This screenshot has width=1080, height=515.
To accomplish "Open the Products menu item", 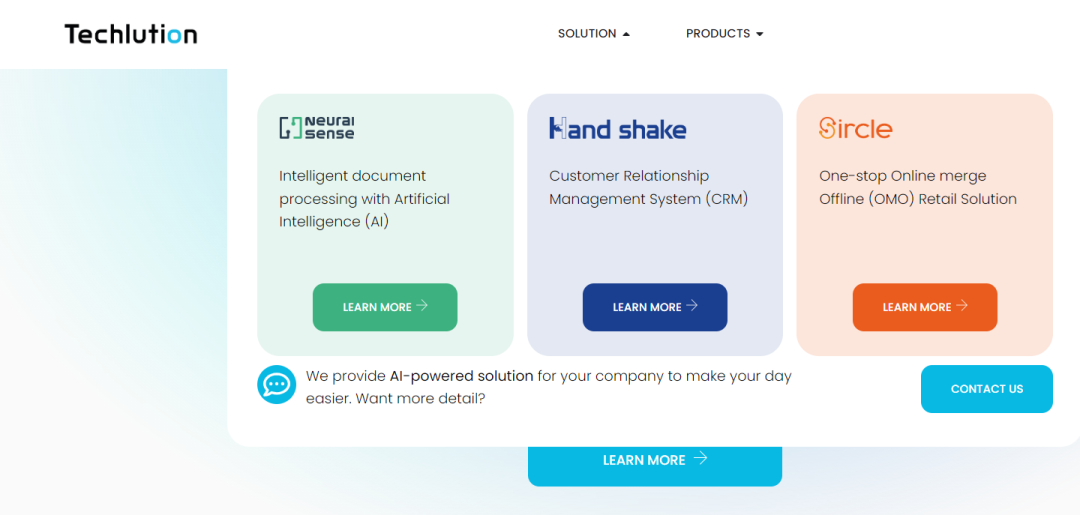I will point(718,34).
